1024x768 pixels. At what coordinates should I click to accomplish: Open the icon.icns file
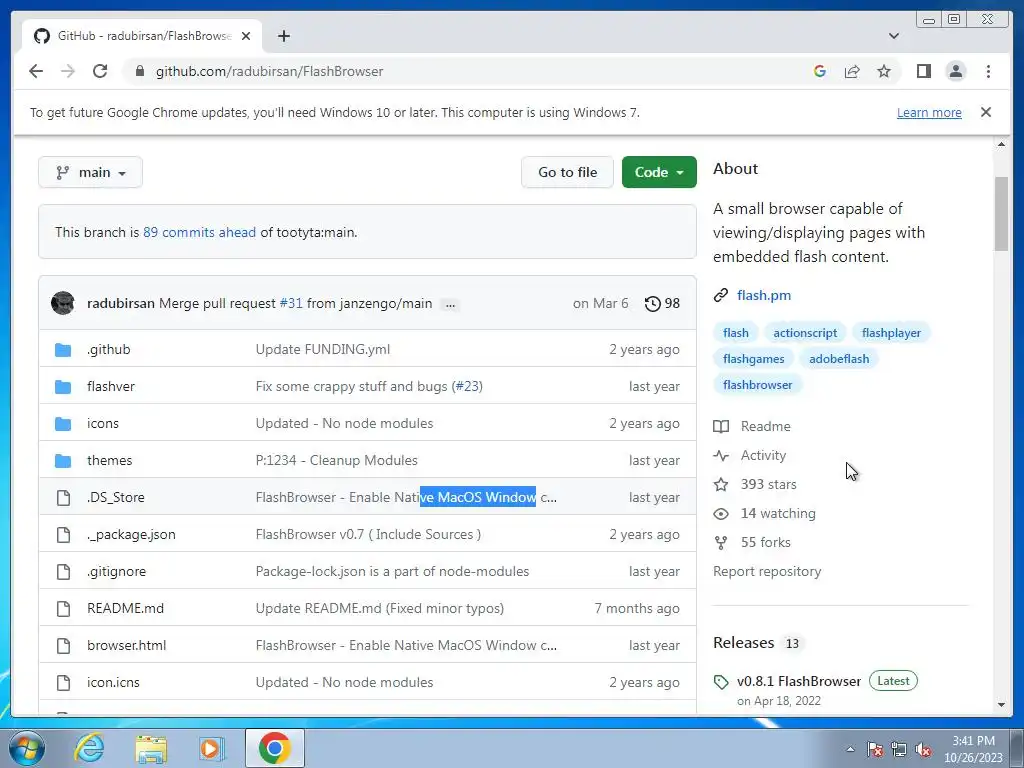click(113, 682)
